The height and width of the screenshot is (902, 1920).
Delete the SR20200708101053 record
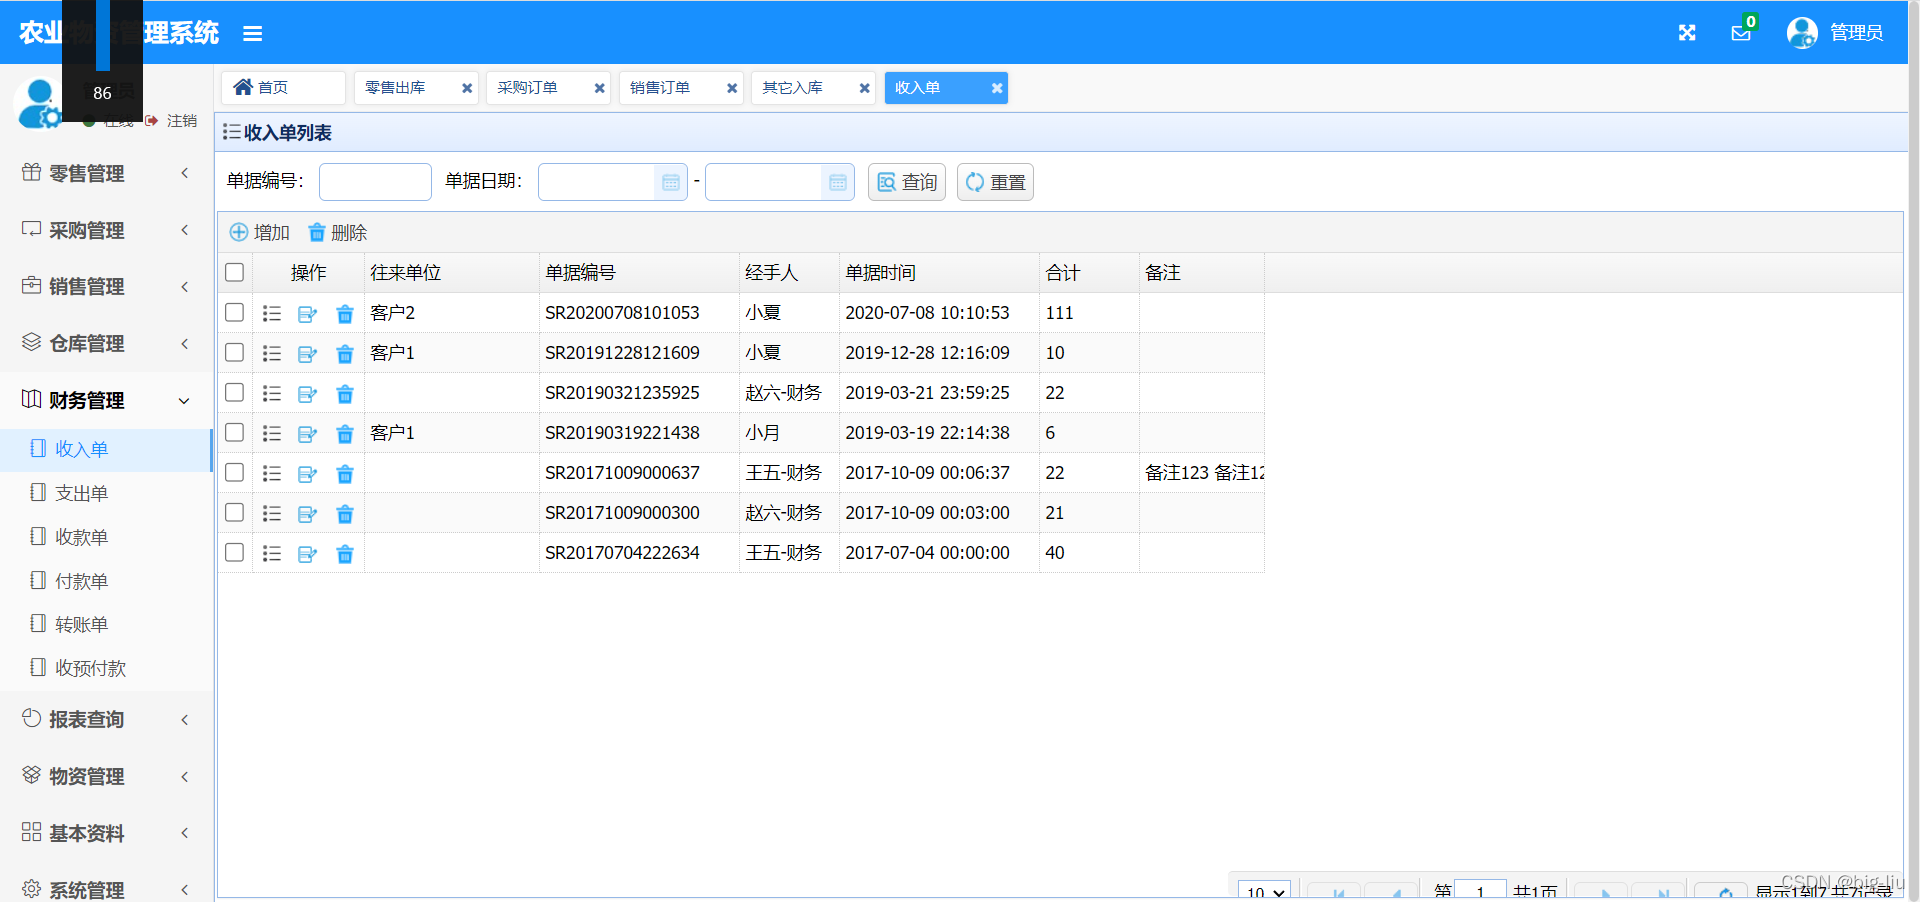345,314
